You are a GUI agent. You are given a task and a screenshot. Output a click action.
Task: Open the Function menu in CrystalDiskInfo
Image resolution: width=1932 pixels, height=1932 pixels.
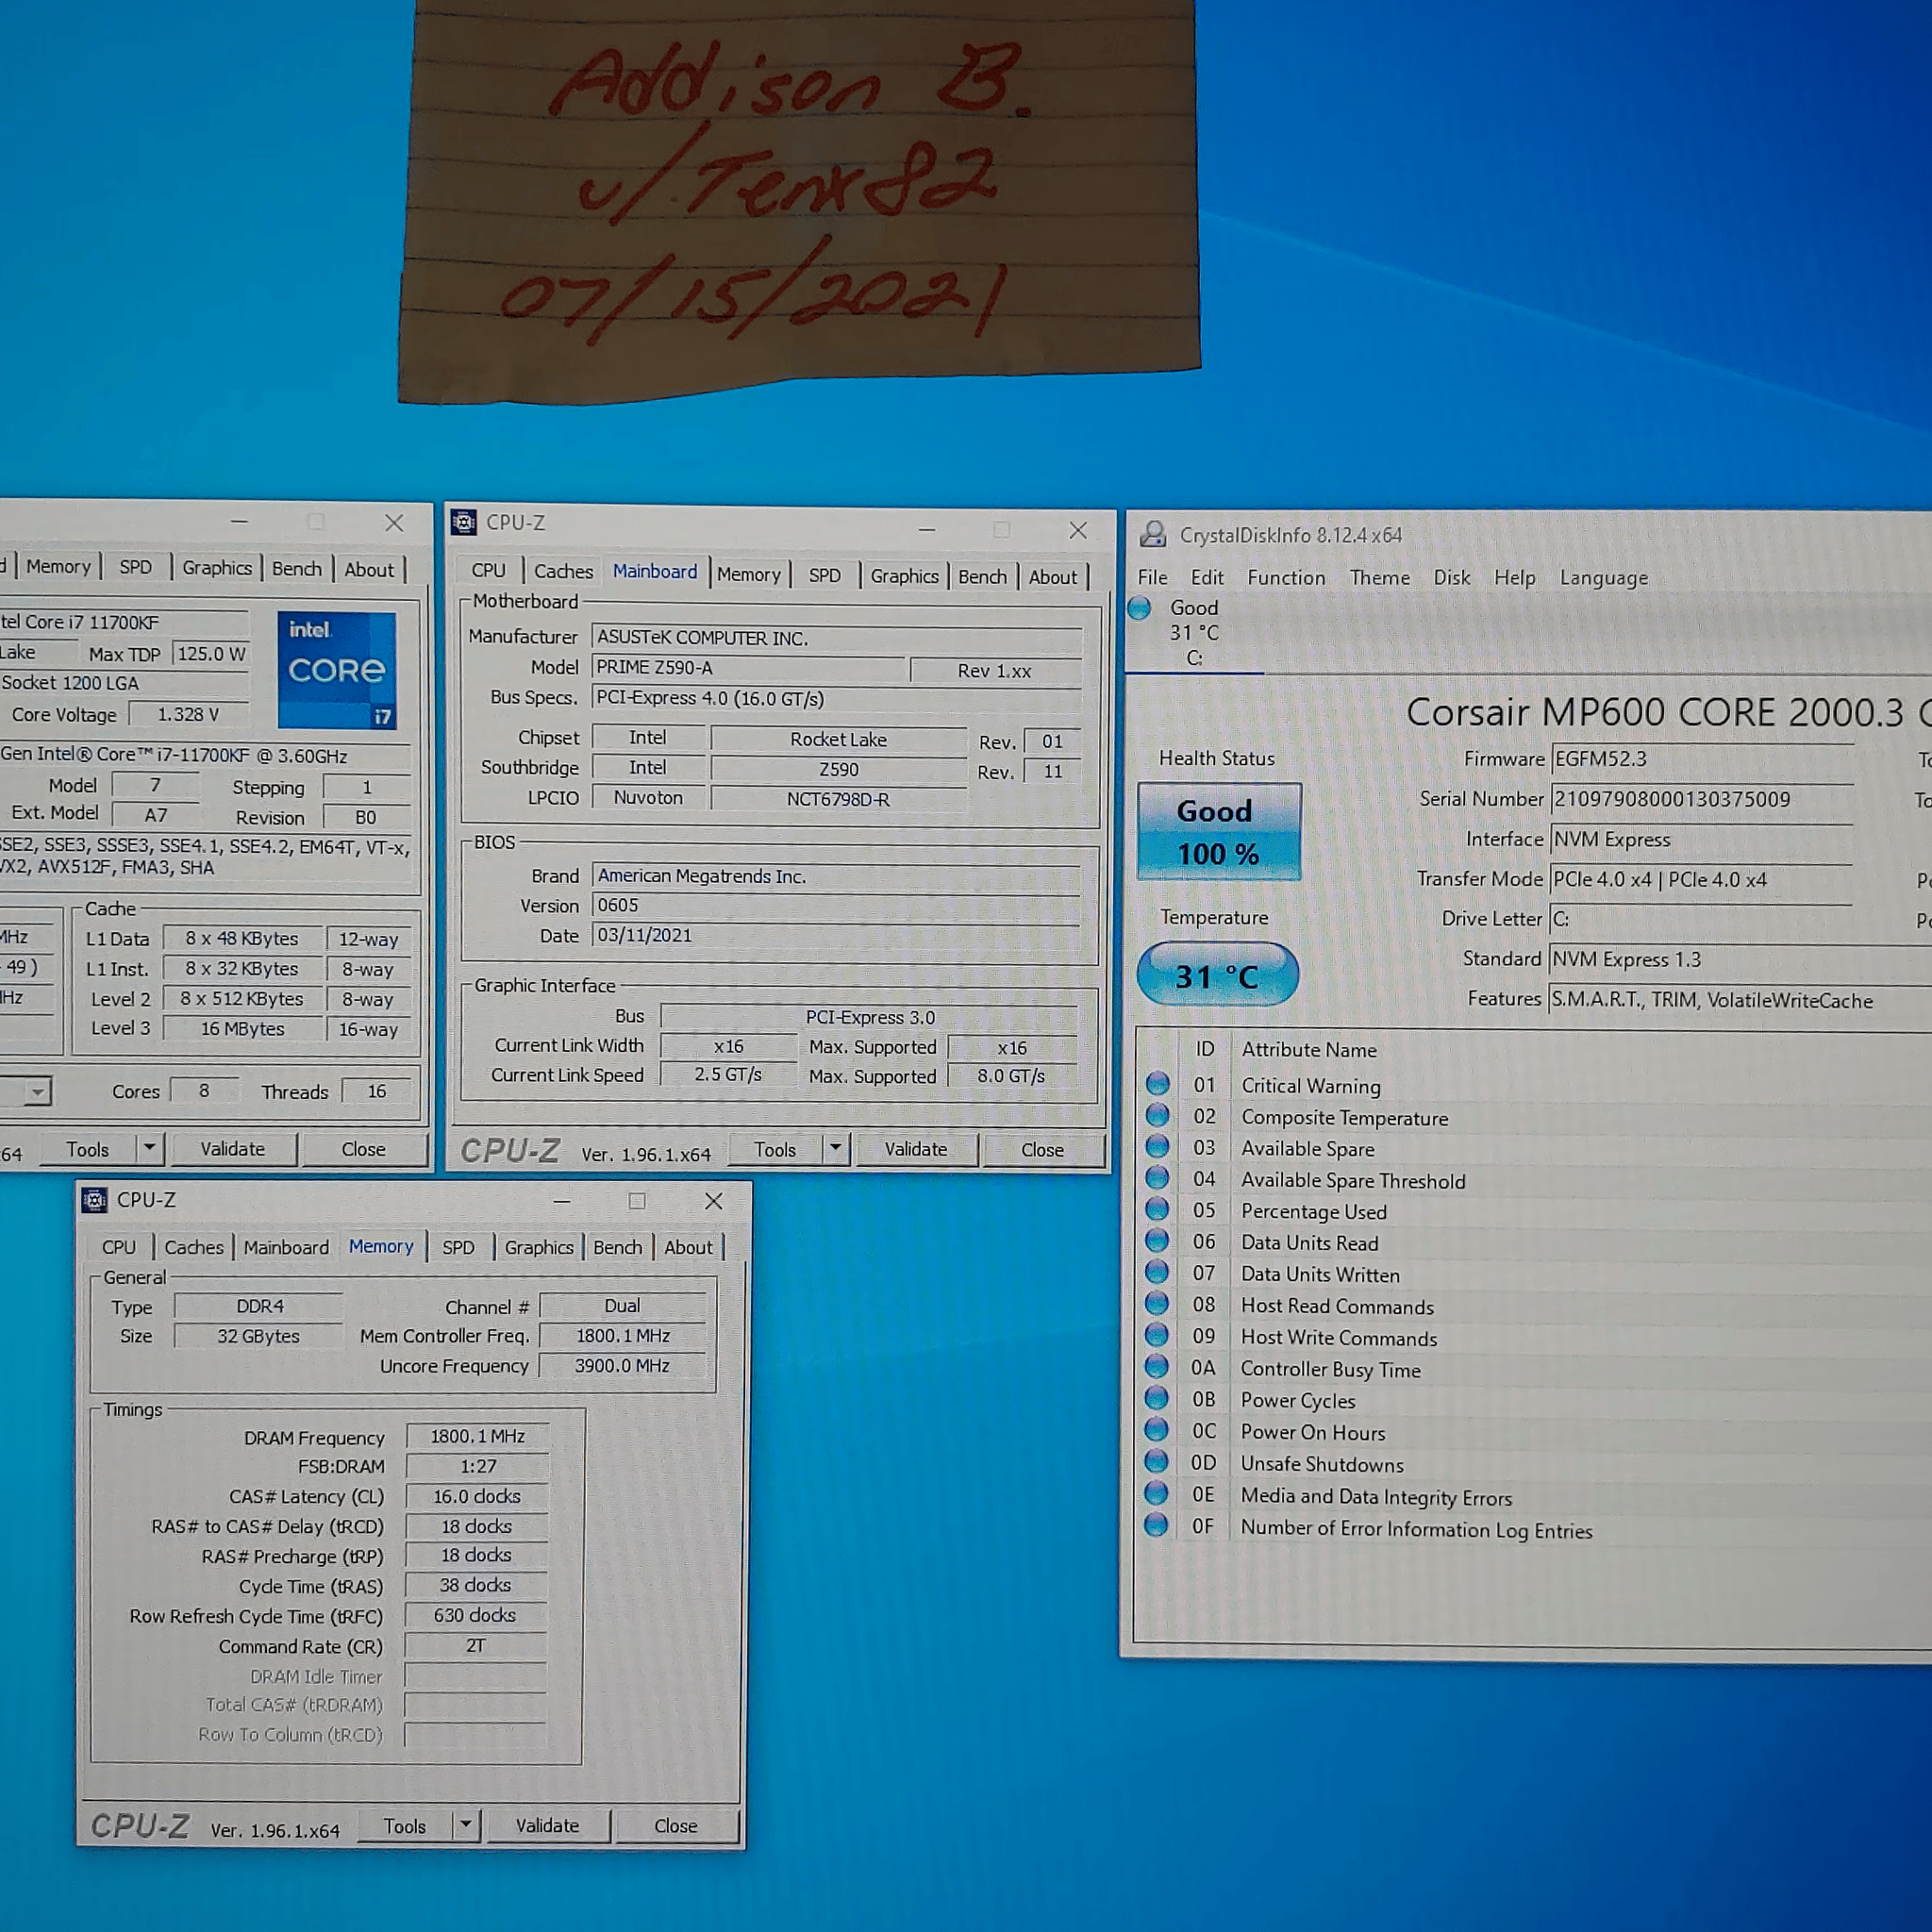(x=1286, y=577)
